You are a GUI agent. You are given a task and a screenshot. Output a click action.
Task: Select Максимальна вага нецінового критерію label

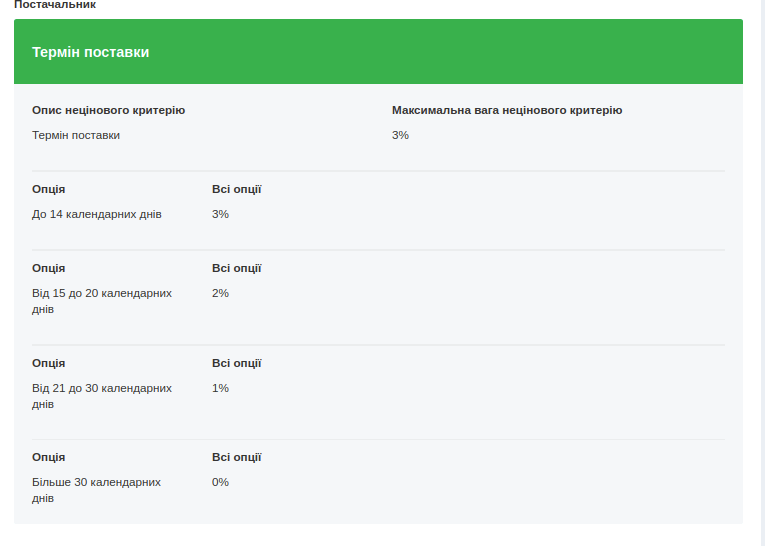coord(507,110)
